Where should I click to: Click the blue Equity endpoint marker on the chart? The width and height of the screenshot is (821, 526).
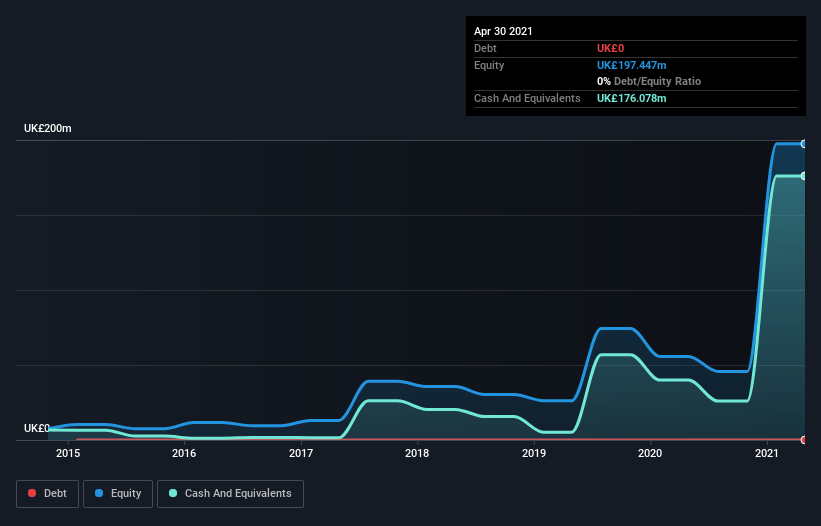(803, 144)
